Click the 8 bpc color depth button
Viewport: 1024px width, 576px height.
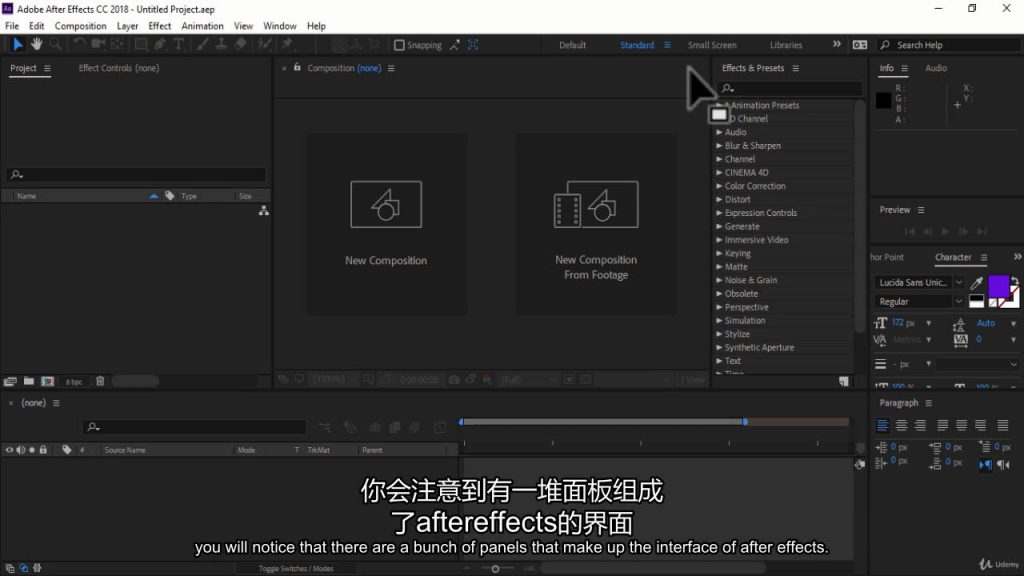(x=74, y=382)
